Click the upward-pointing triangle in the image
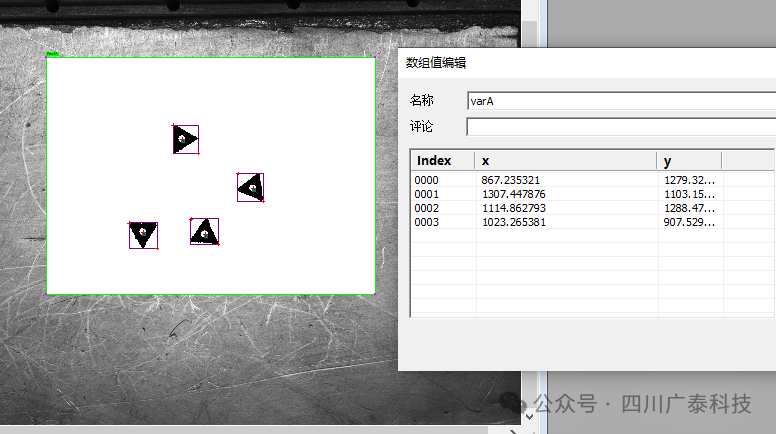 [x=204, y=232]
